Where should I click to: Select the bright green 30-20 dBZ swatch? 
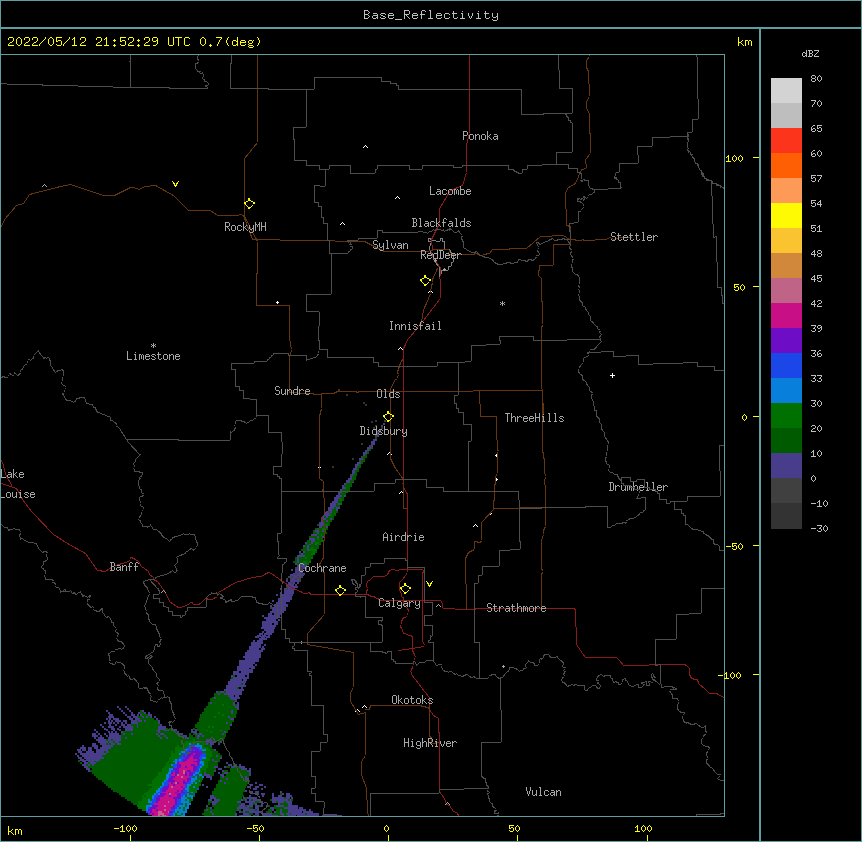point(786,416)
